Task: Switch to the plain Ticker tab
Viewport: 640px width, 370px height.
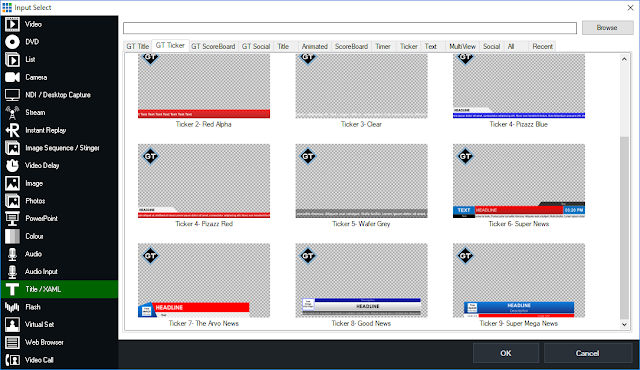Action: [x=409, y=47]
